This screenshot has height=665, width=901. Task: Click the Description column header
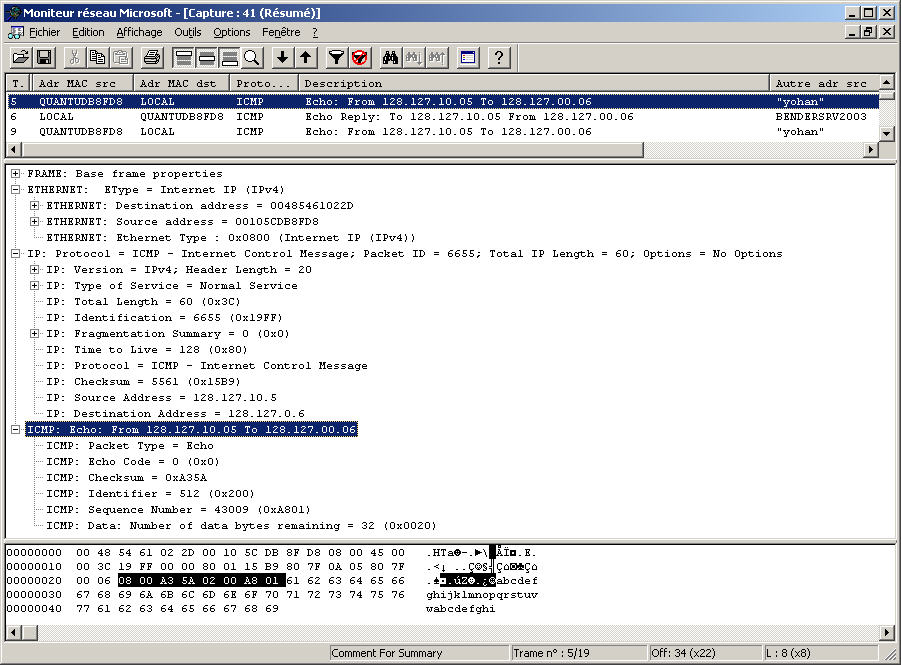[534, 83]
